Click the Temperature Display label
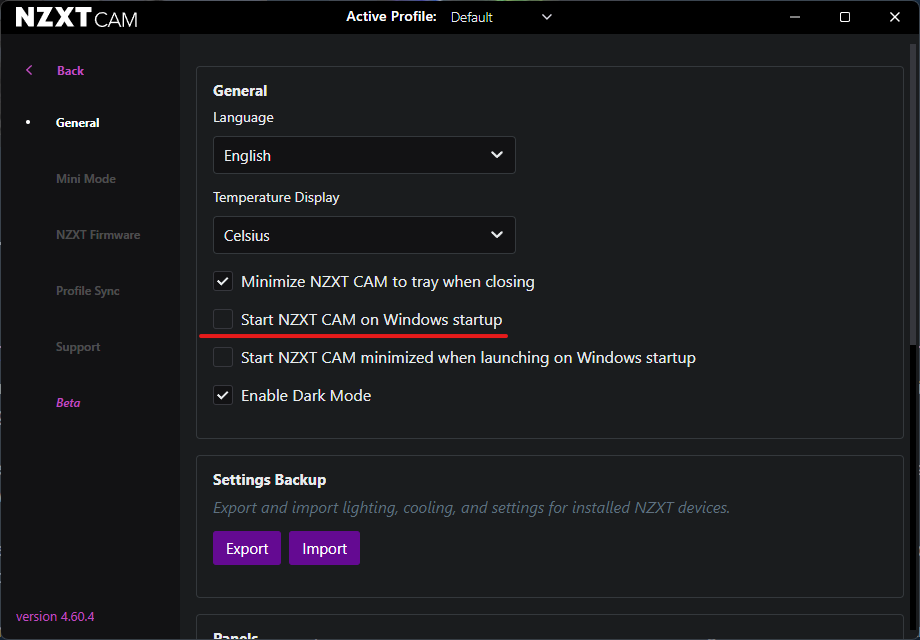 click(x=276, y=198)
